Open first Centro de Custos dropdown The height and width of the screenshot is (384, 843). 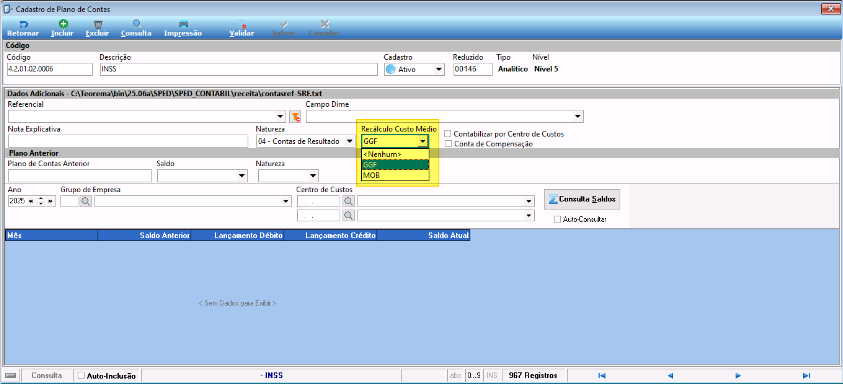click(529, 201)
